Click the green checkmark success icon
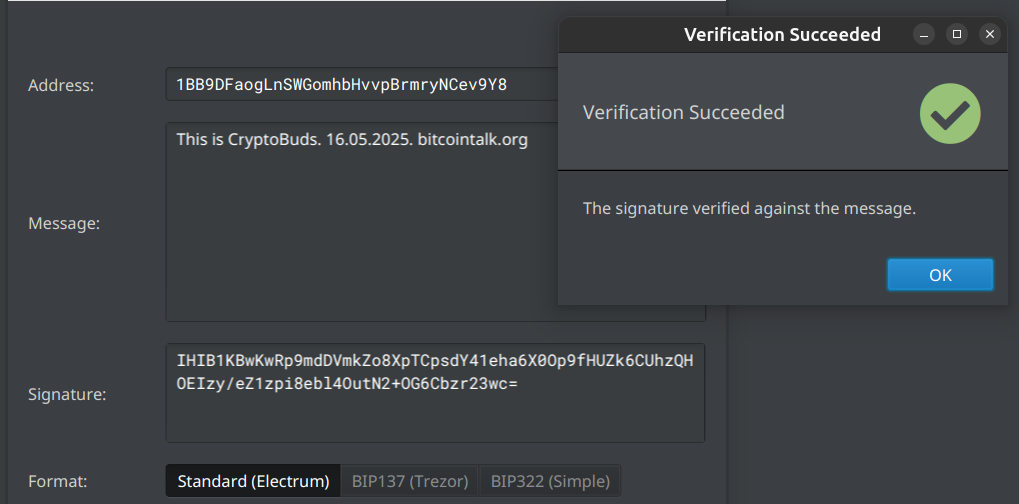The width and height of the screenshot is (1019, 504). 949,113
